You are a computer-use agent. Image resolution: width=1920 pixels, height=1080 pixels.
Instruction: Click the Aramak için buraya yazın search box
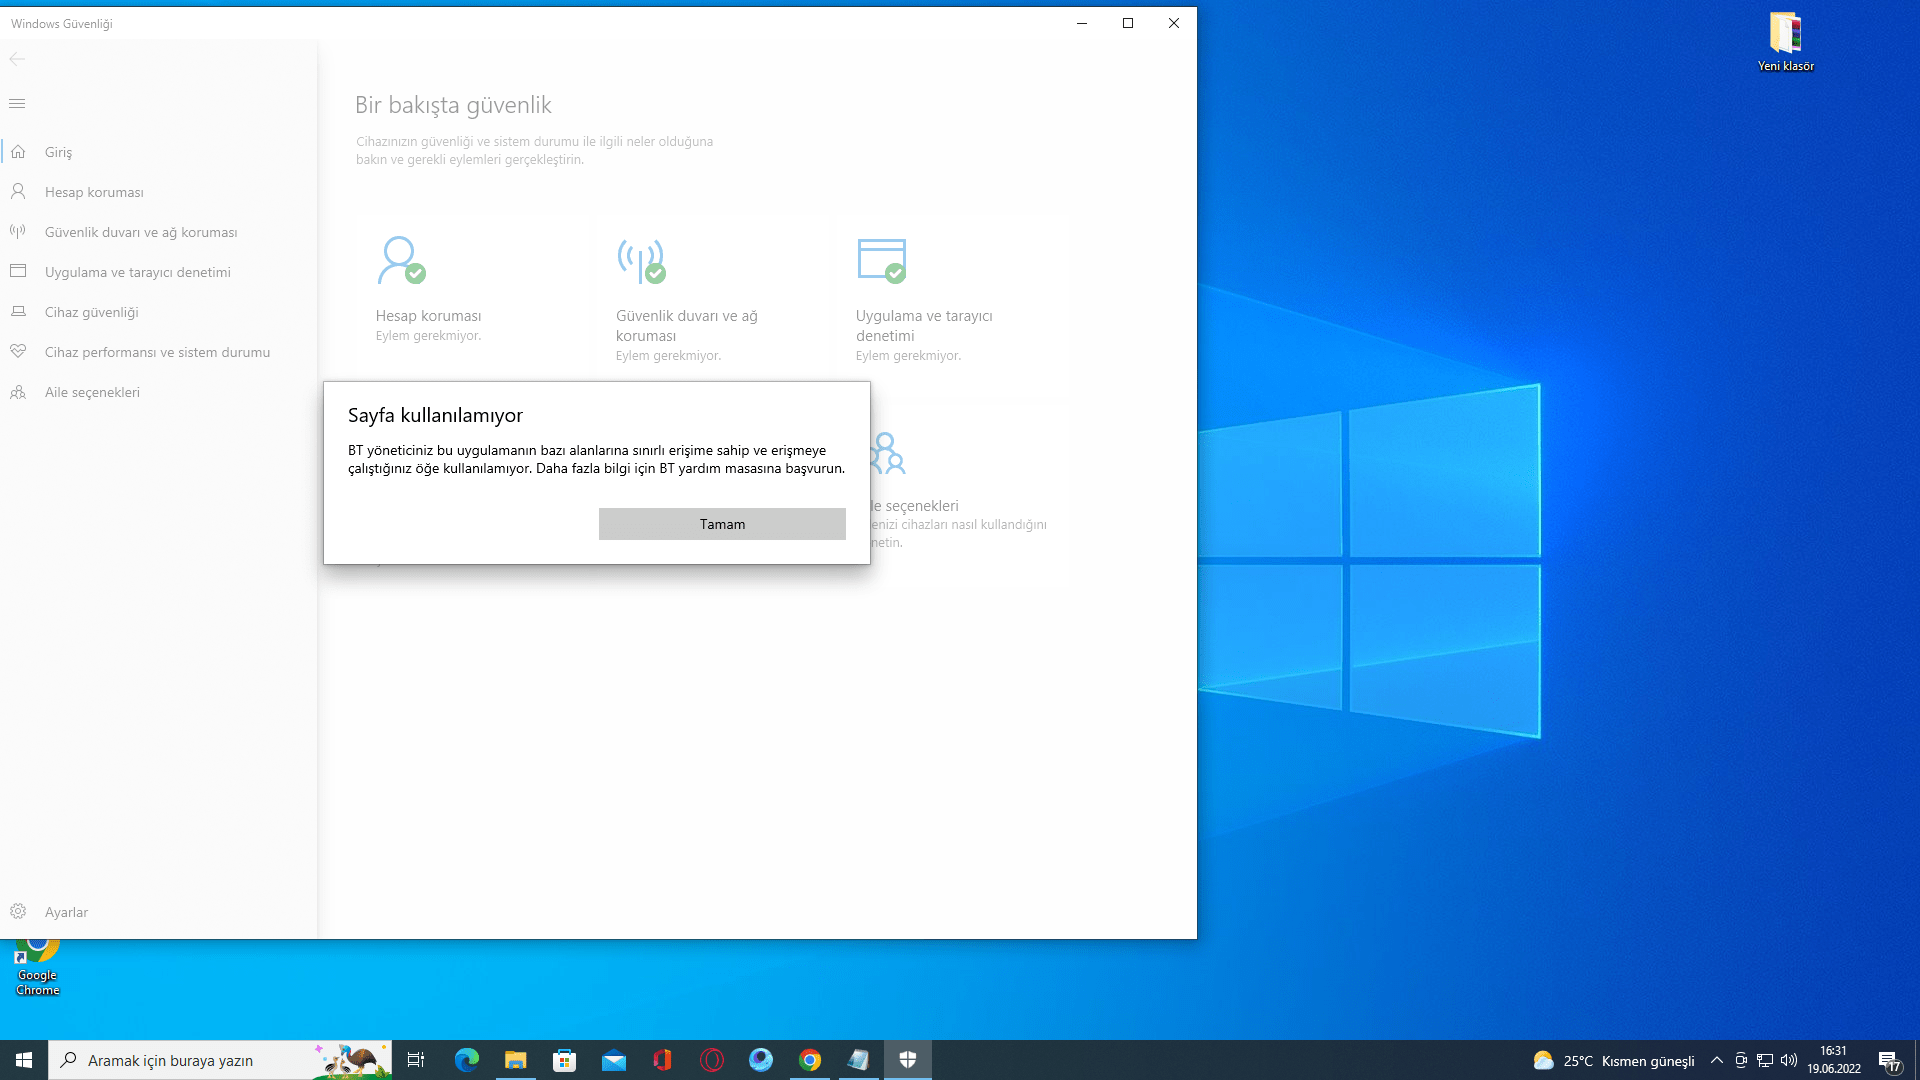pyautogui.click(x=220, y=1060)
